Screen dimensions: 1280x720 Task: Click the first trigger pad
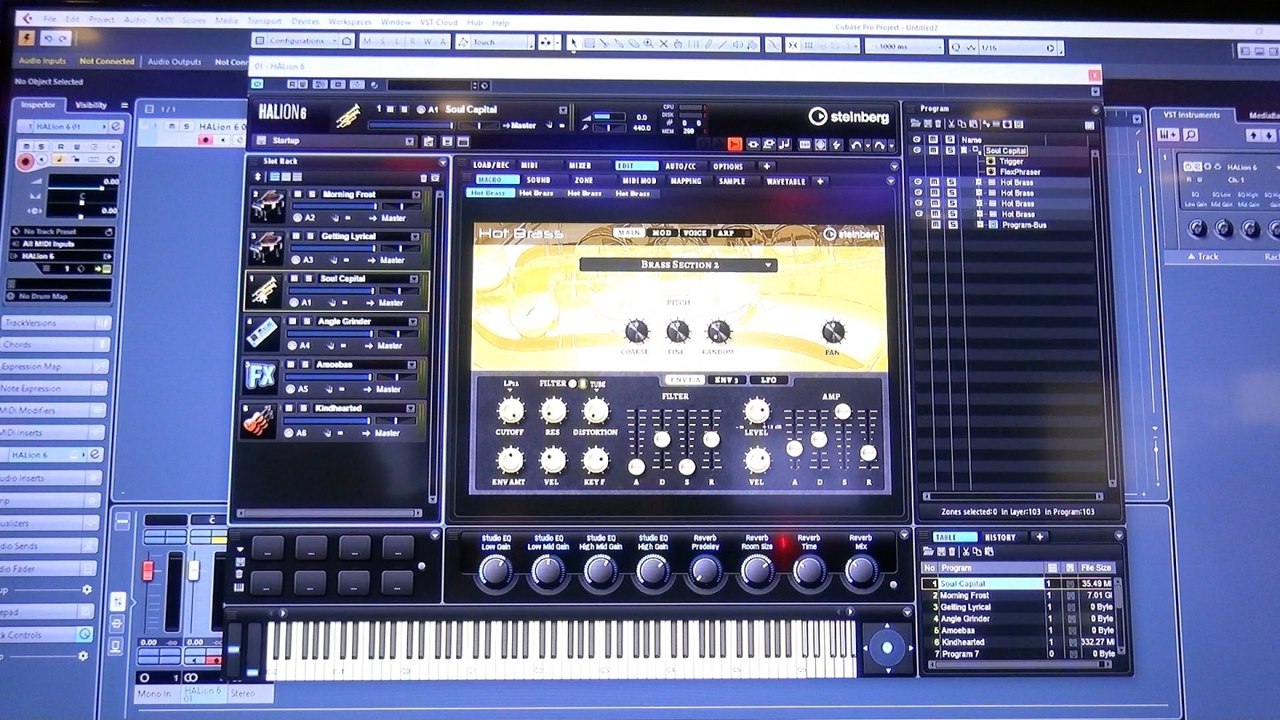(x=267, y=547)
